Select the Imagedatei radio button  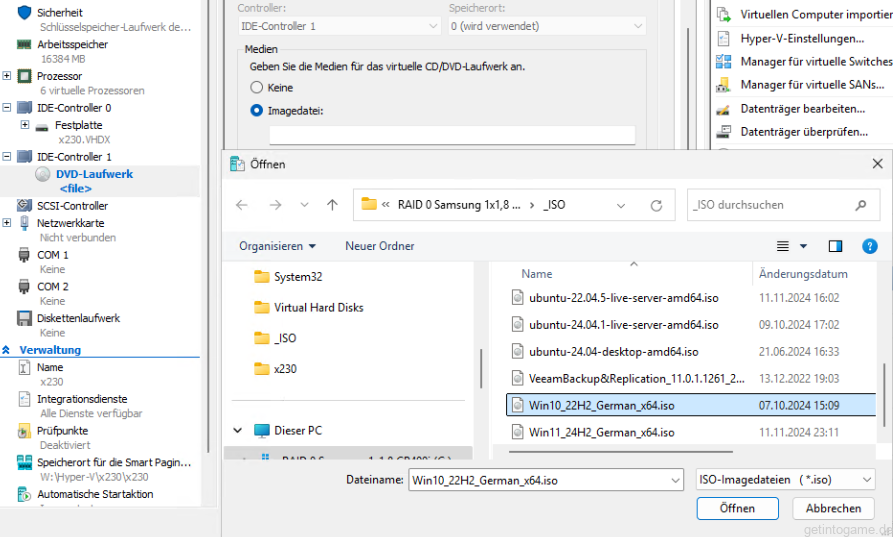coord(257,111)
